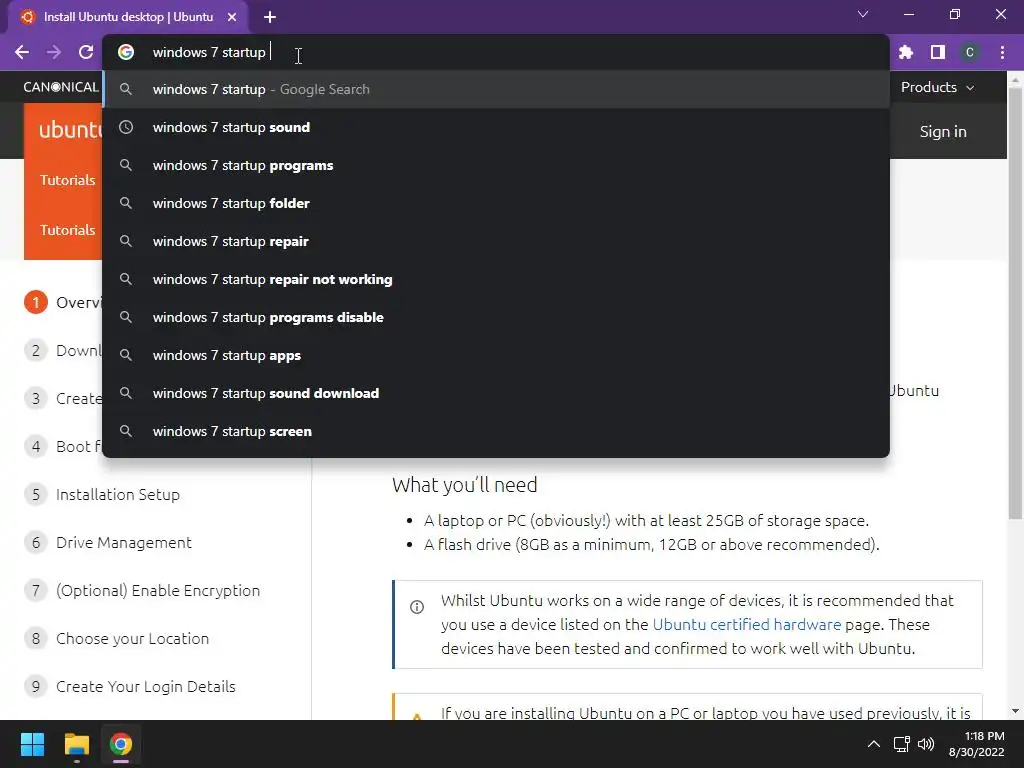Open a new tab with plus button

coord(270,17)
